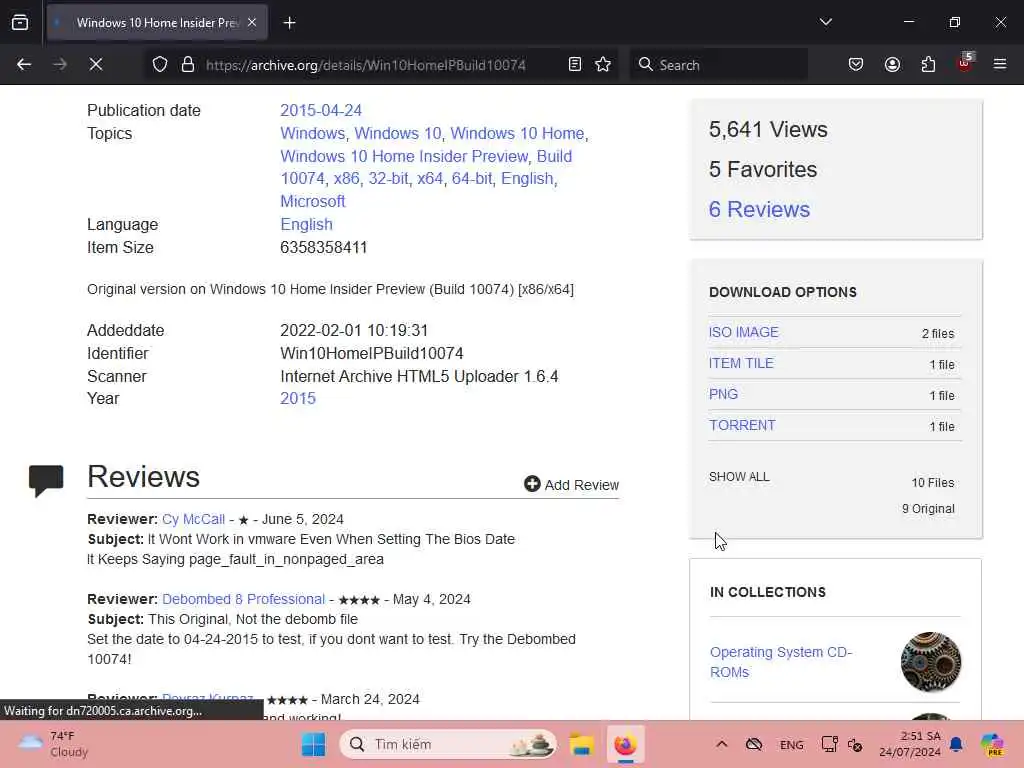Click SHOW ALL download files
Image resolution: width=1024 pixels, height=768 pixels.
(x=739, y=477)
